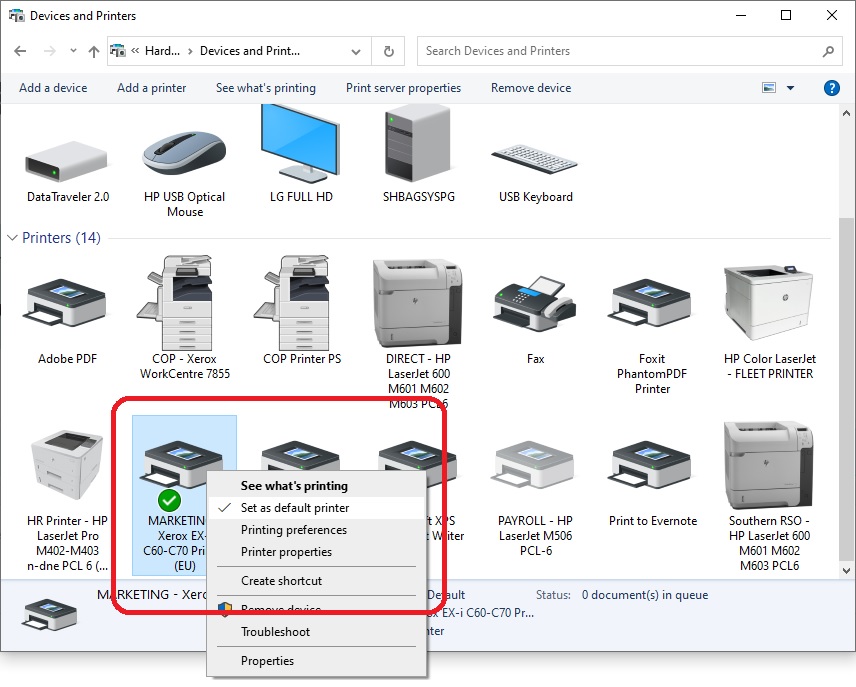Select PAYROLL - HP LaserJet M506 printer

click(x=535, y=465)
